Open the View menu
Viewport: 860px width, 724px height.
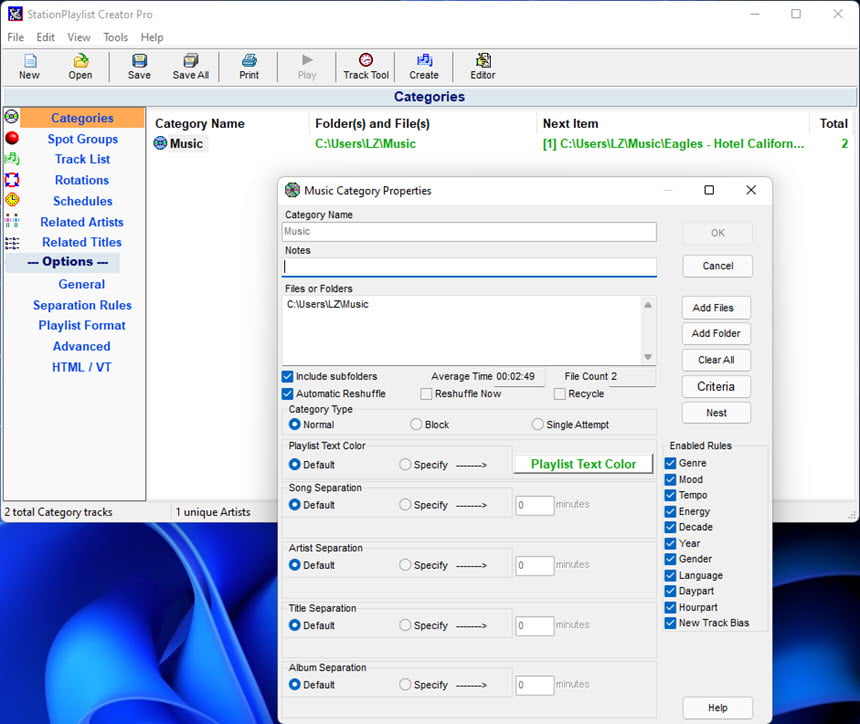(79, 37)
